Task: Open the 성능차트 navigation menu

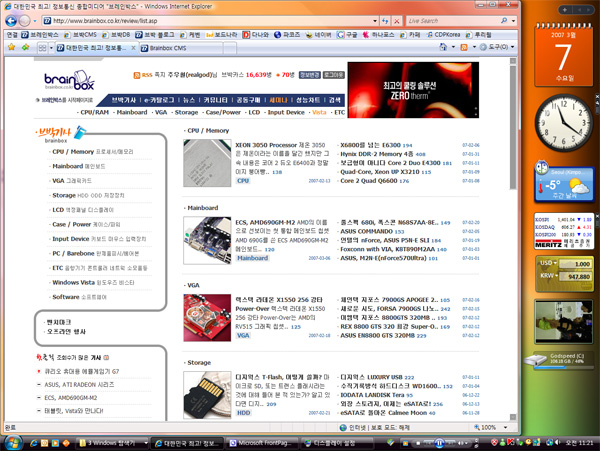Action: coord(308,100)
